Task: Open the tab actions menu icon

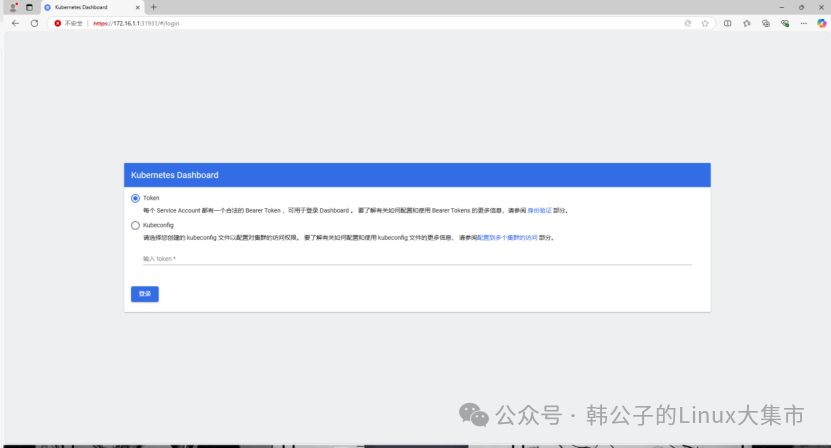Action: [29, 7]
